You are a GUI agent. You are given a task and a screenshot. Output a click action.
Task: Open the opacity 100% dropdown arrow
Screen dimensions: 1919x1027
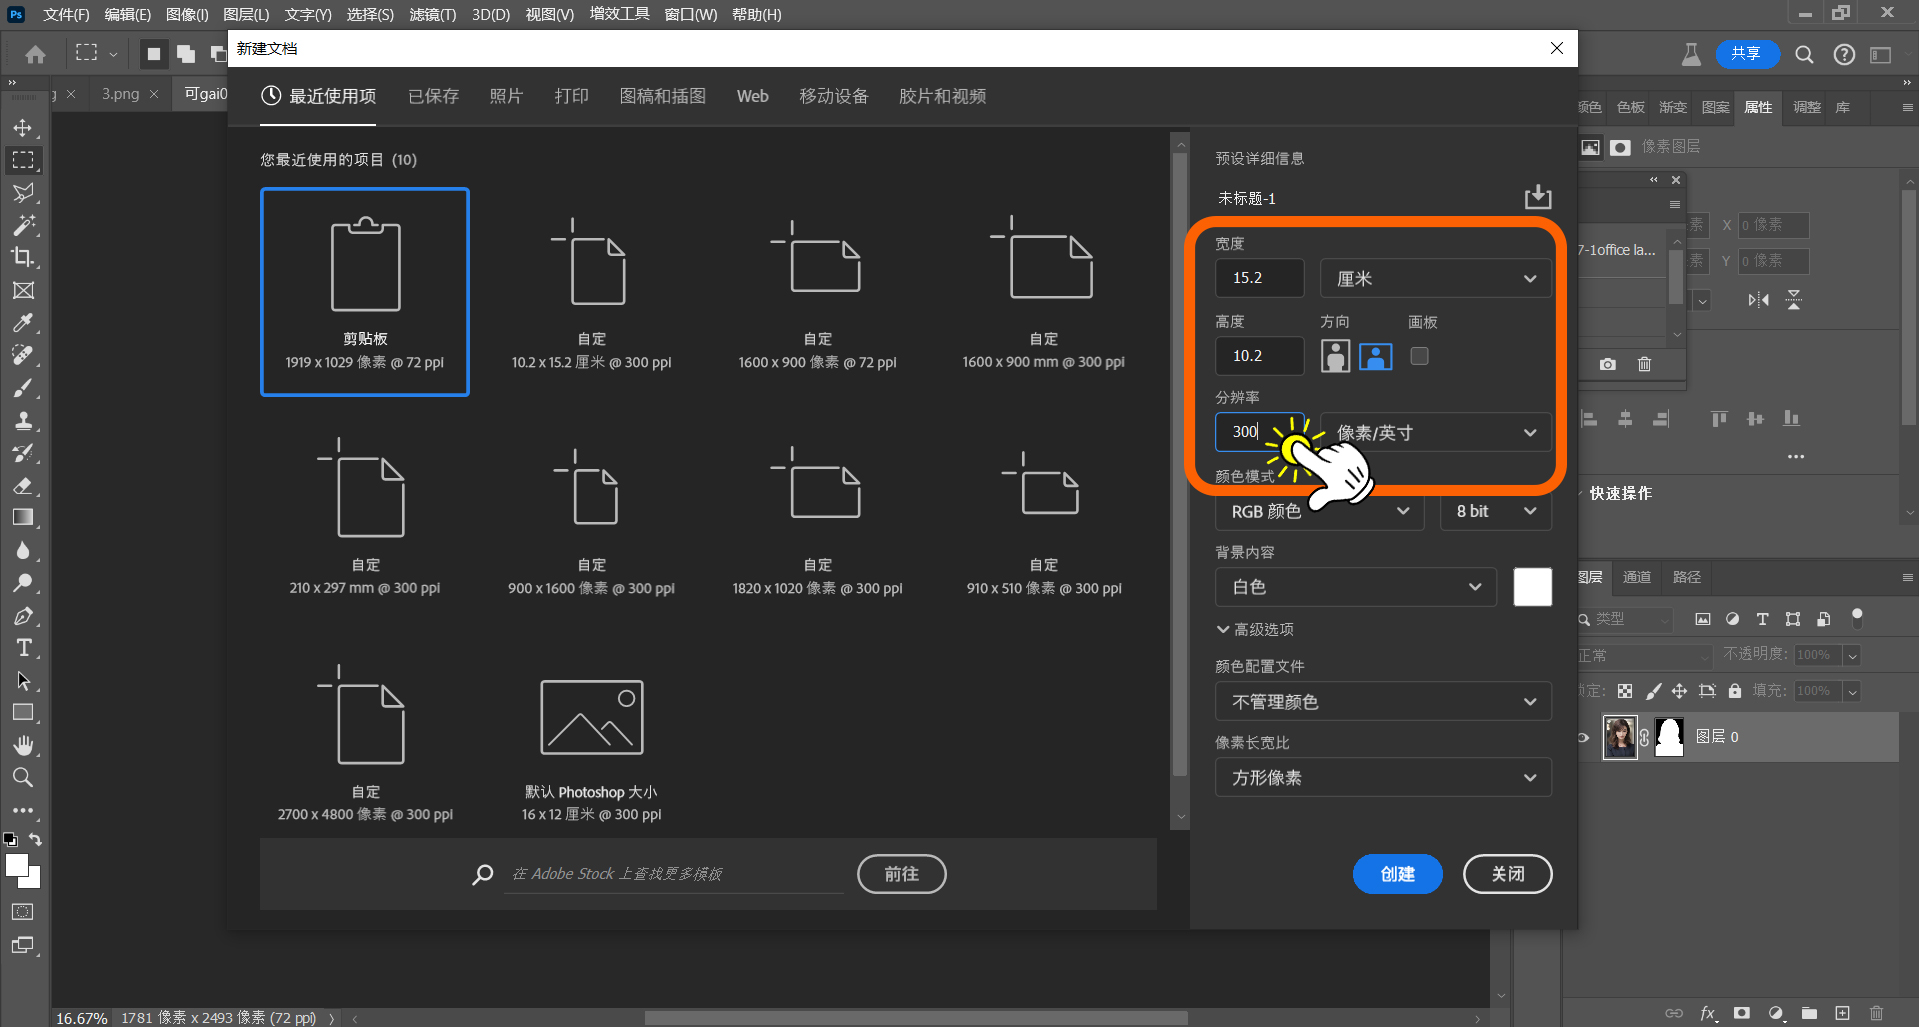[x=1852, y=656]
